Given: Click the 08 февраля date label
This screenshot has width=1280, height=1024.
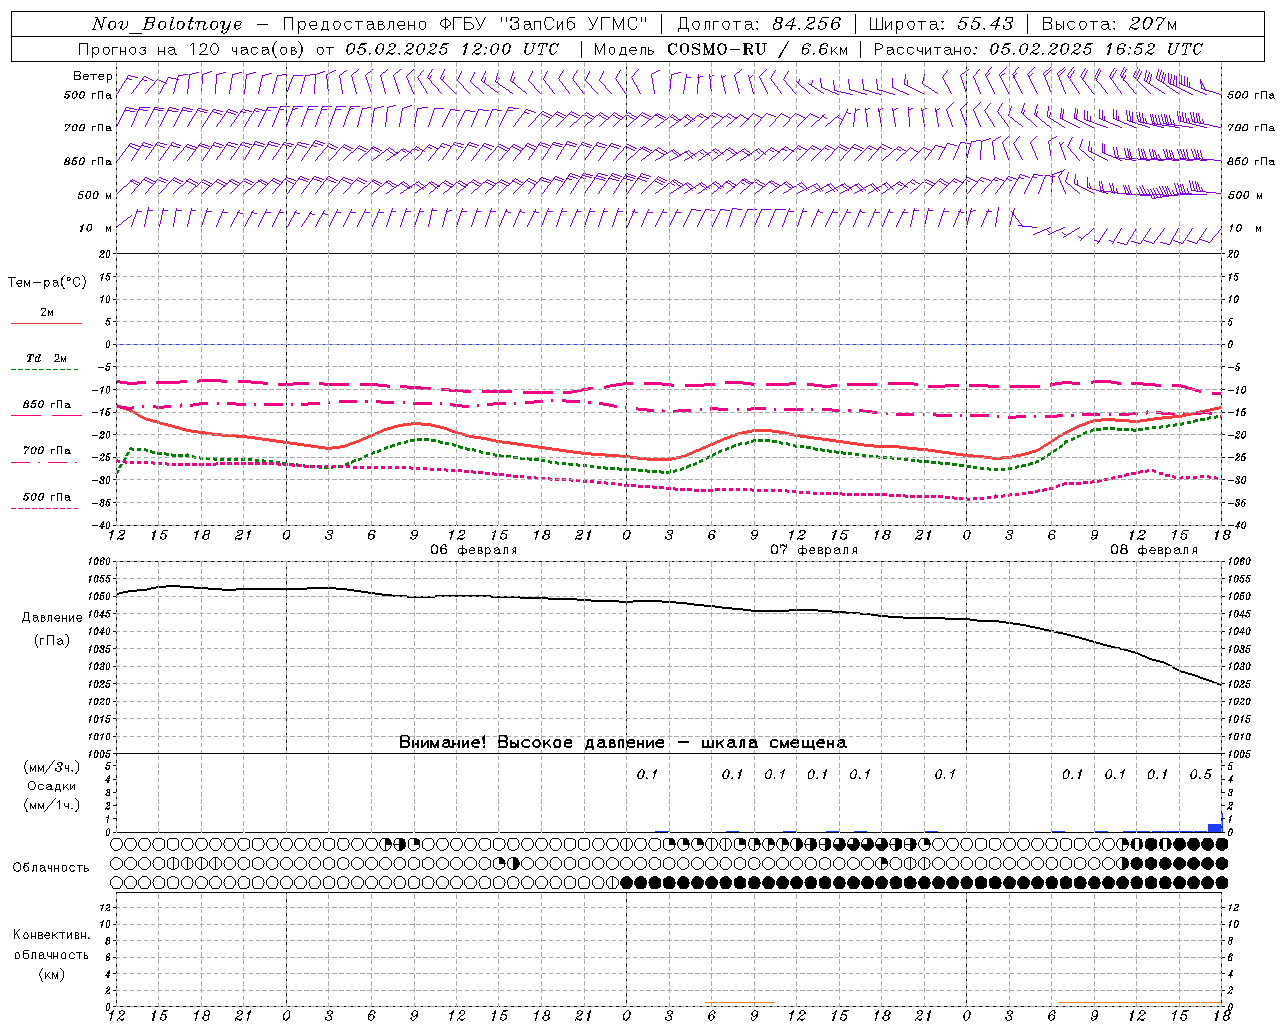Looking at the screenshot, I should click(x=1154, y=550).
